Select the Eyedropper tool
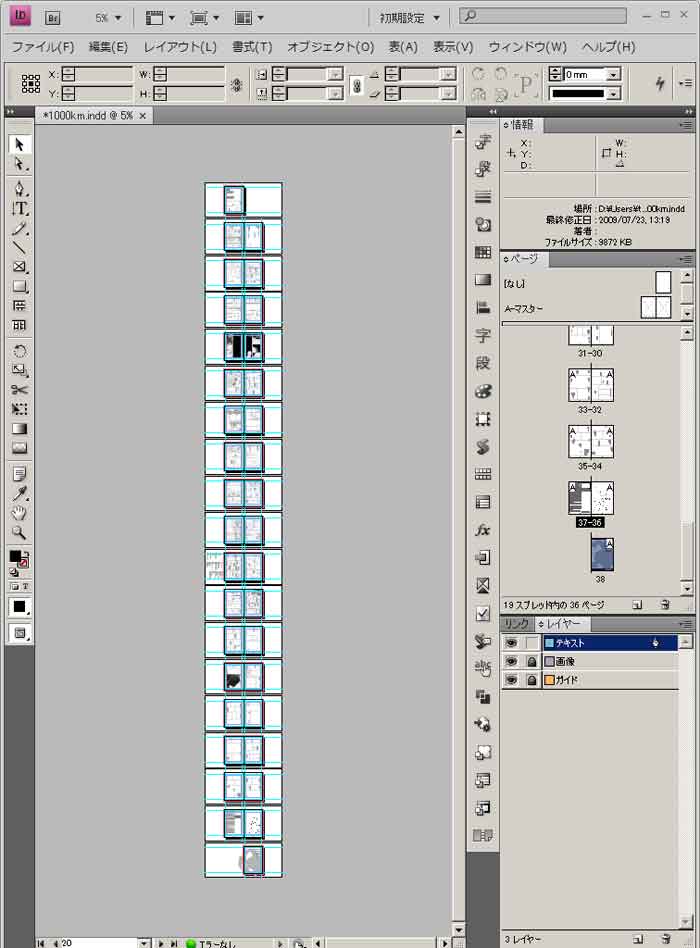Image resolution: width=700 pixels, height=948 pixels. 19,494
